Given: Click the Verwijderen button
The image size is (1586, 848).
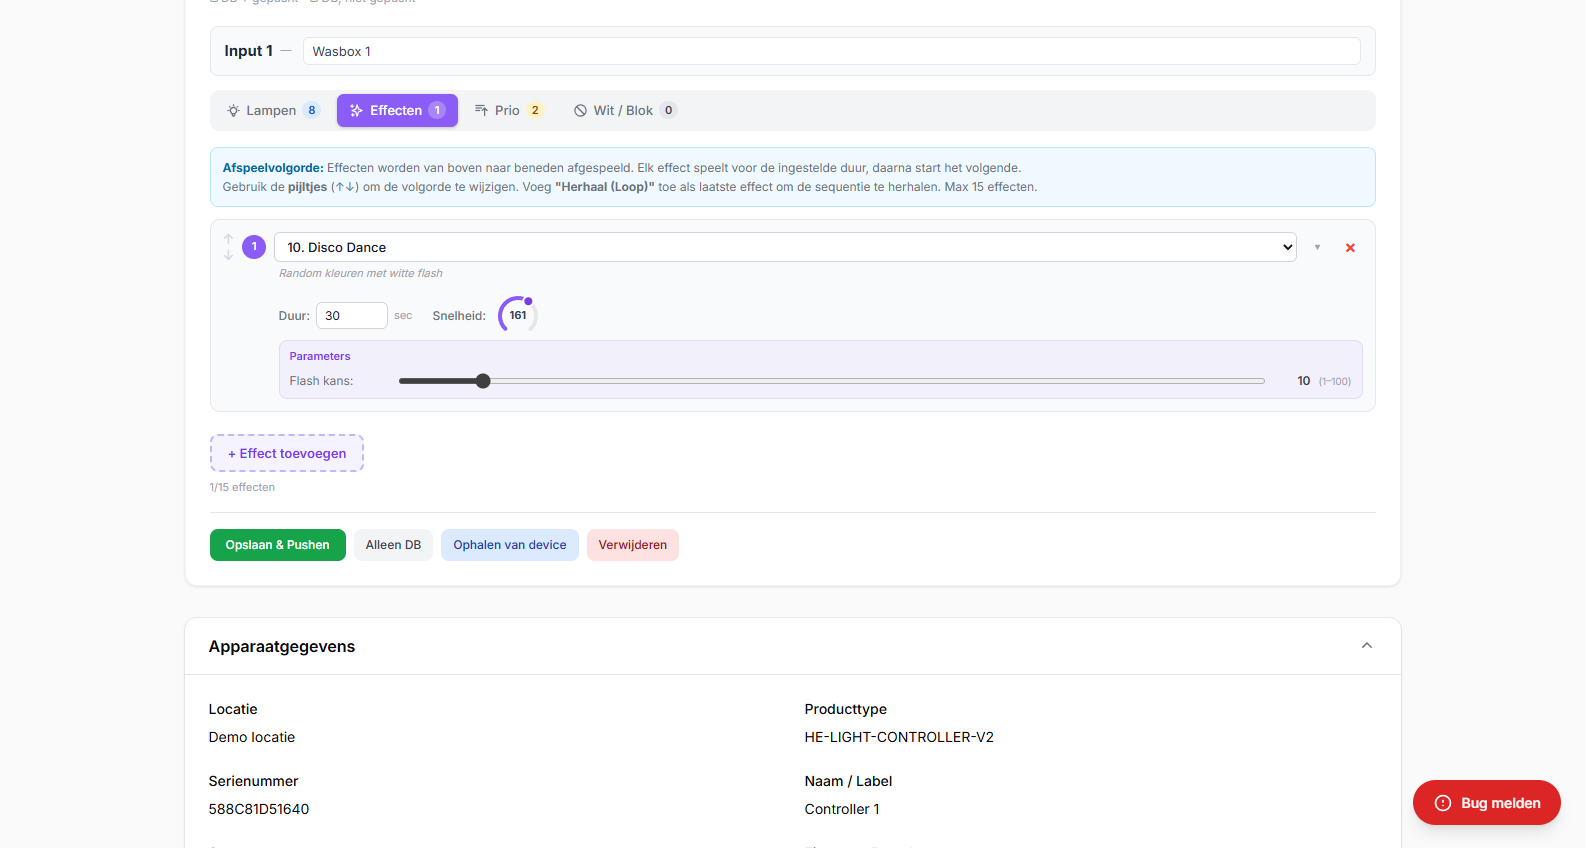Looking at the screenshot, I should coord(632,545).
